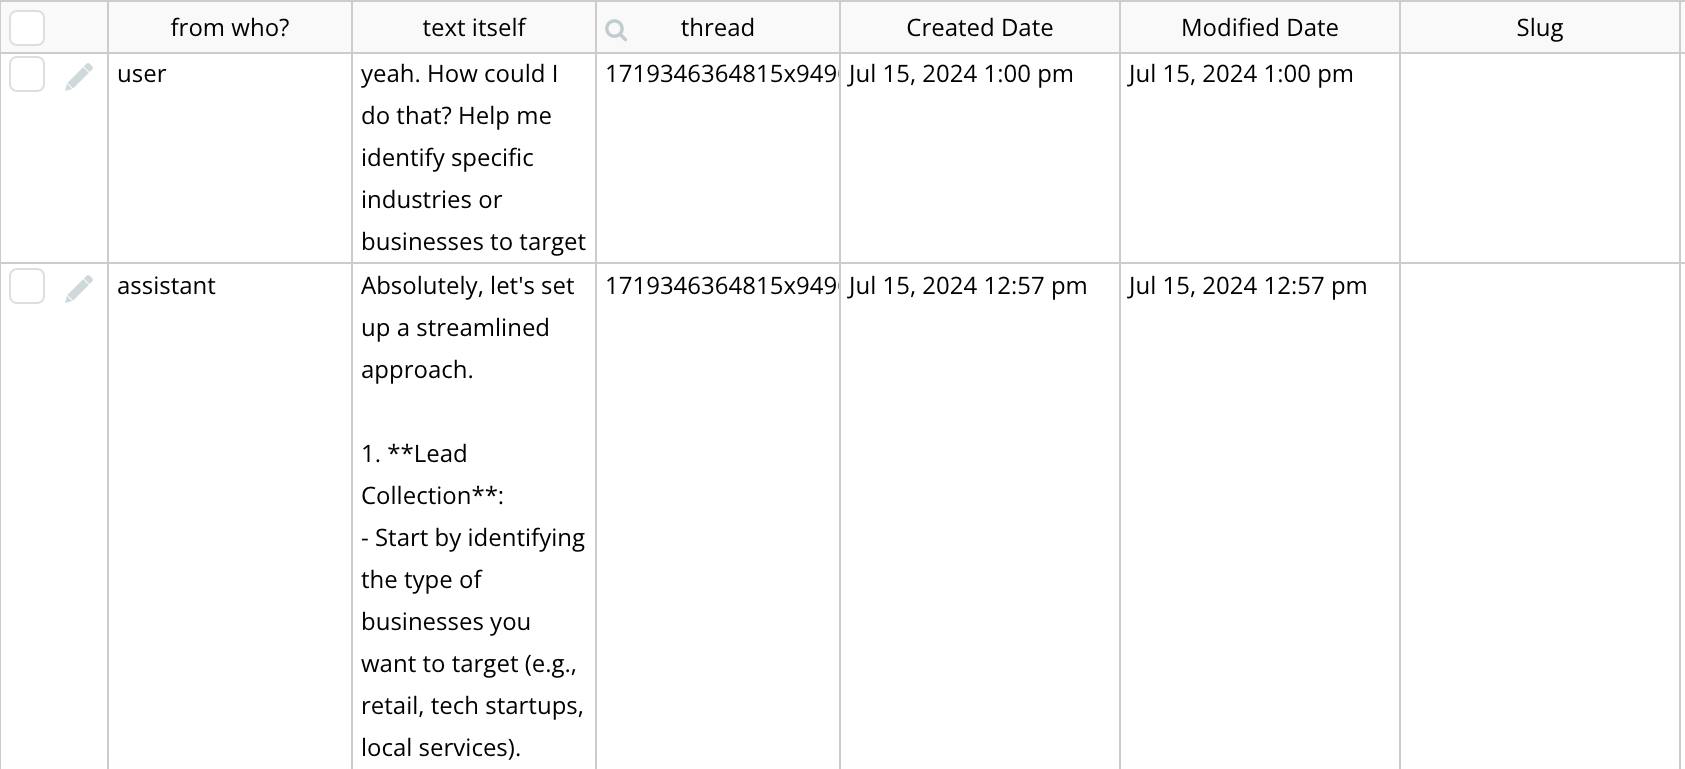Click thread ID cell in user row

pos(719,74)
